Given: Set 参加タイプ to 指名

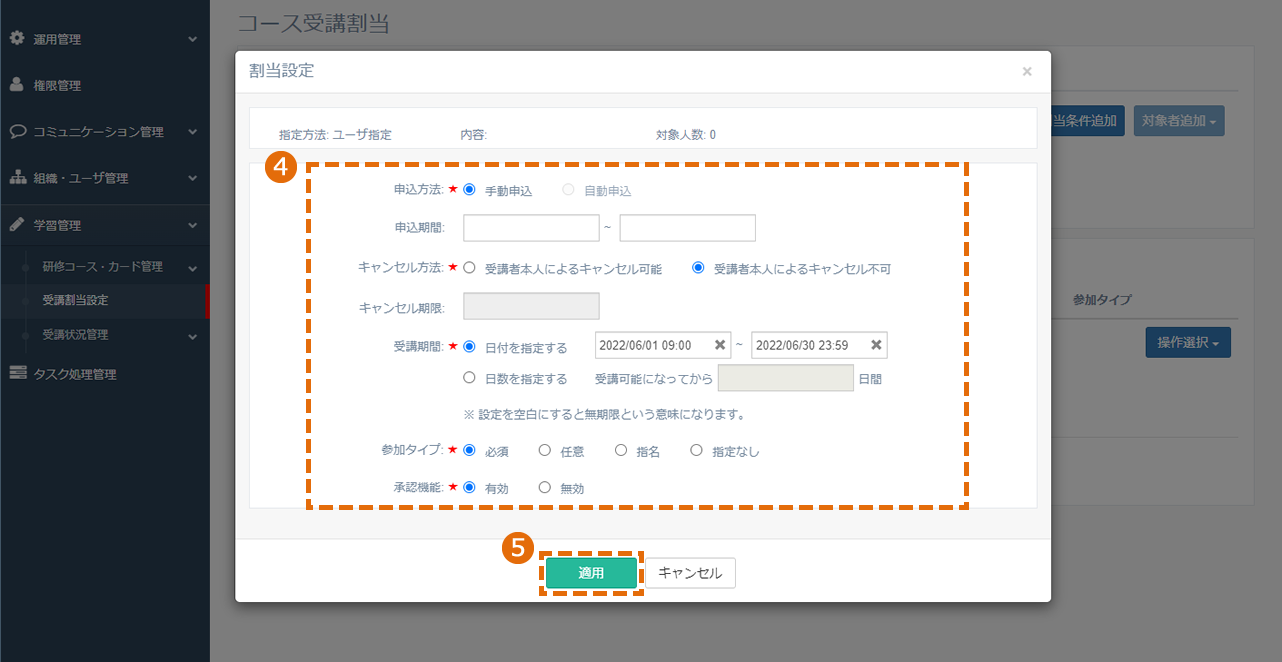Looking at the screenshot, I should point(621,450).
